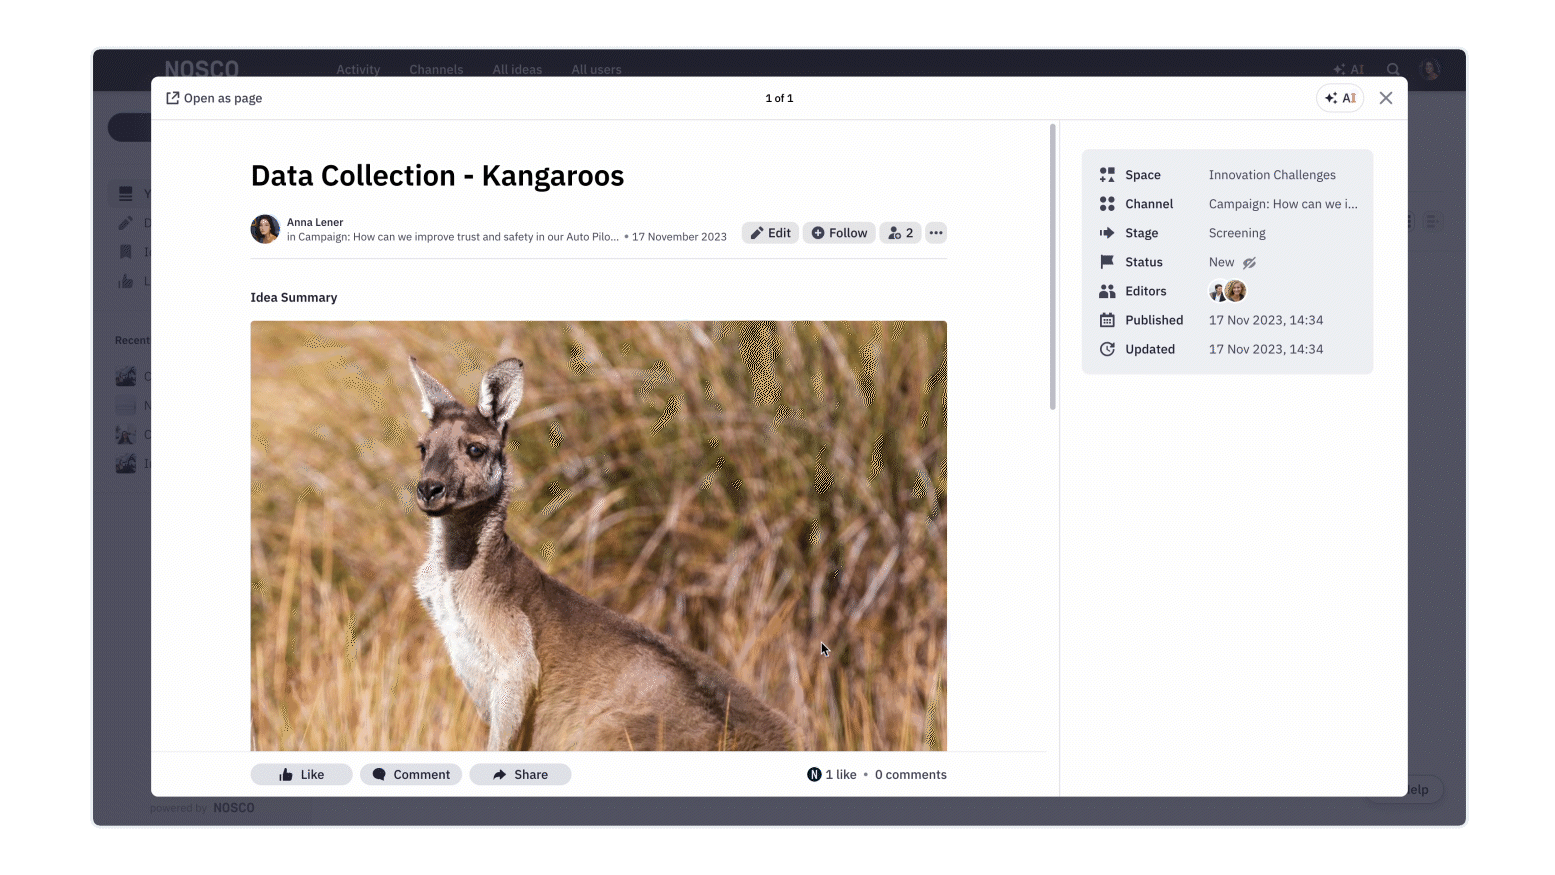Image resolution: width=1555 pixels, height=875 pixels.
Task: Open the Innovation Challenges space
Action: pos(1272,175)
